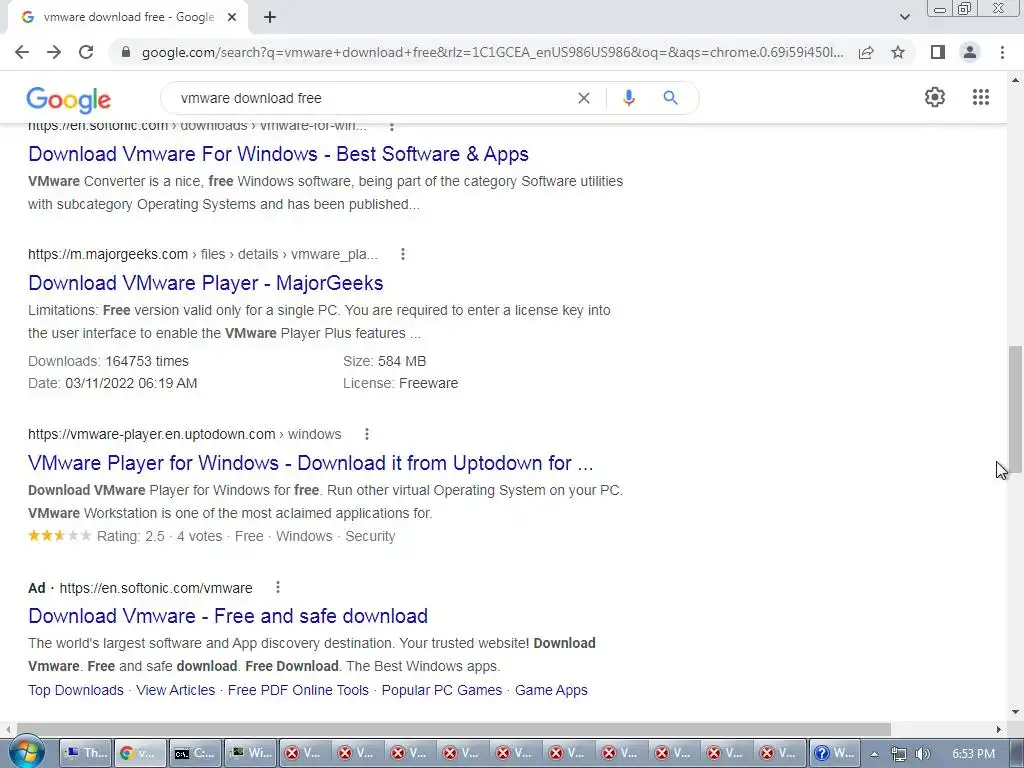Open the new tab plus button

pyautogui.click(x=270, y=18)
